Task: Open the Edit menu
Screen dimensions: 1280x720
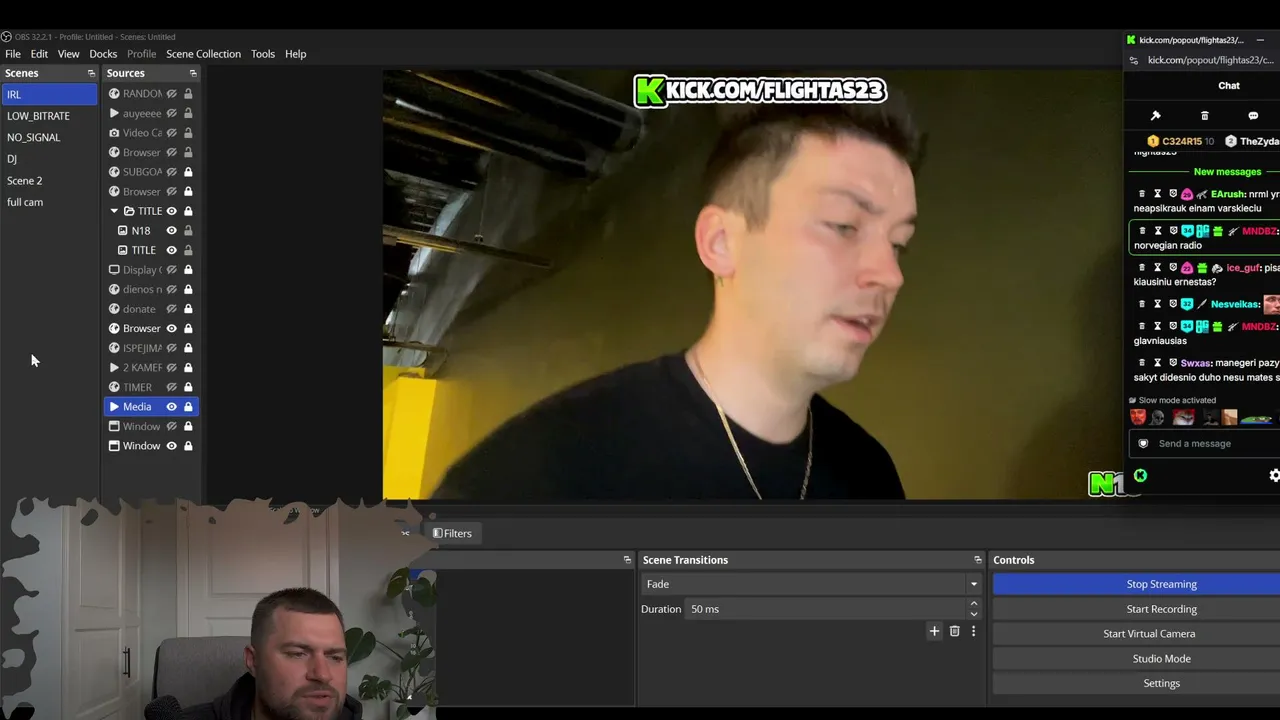Action: coord(39,54)
